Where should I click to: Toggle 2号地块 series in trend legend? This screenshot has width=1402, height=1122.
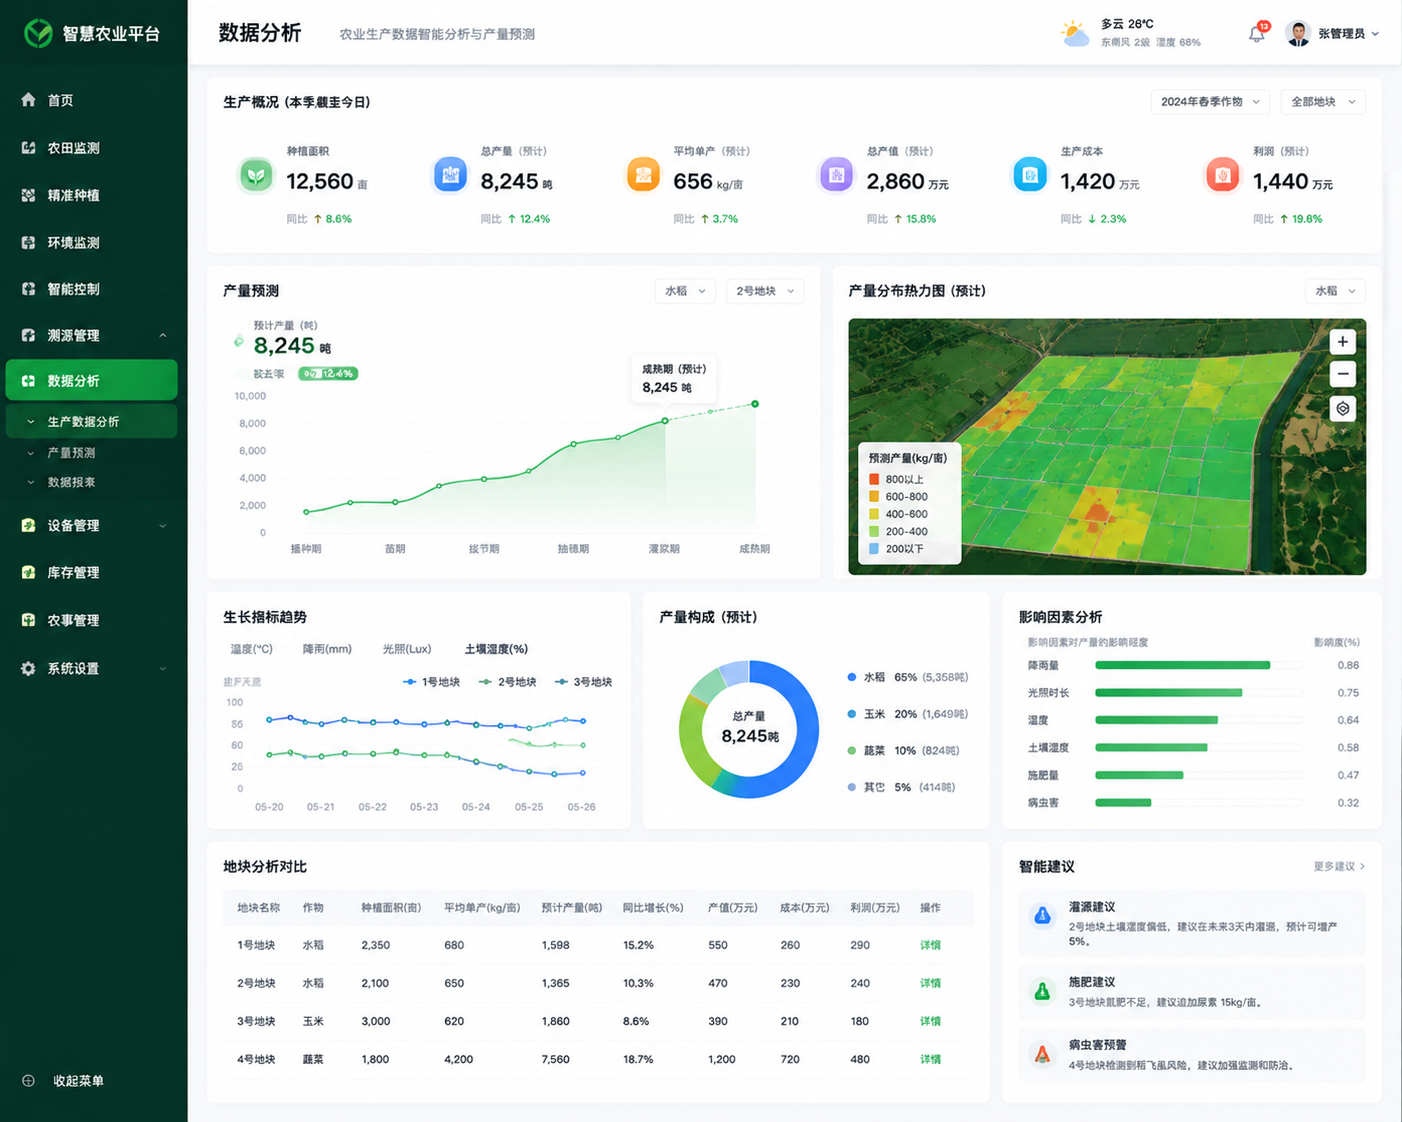(507, 682)
